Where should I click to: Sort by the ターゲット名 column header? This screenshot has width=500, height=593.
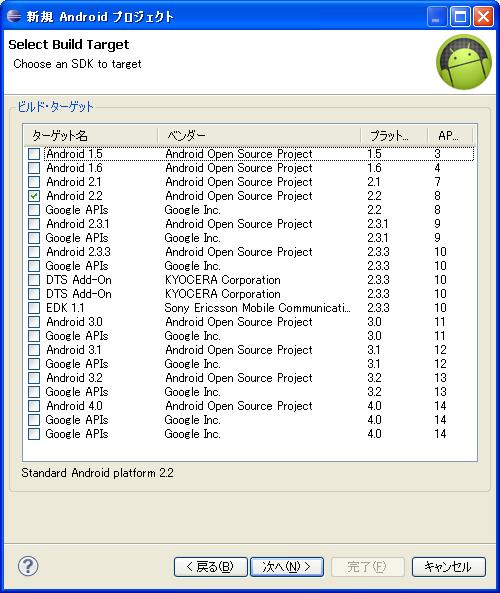coord(91,135)
